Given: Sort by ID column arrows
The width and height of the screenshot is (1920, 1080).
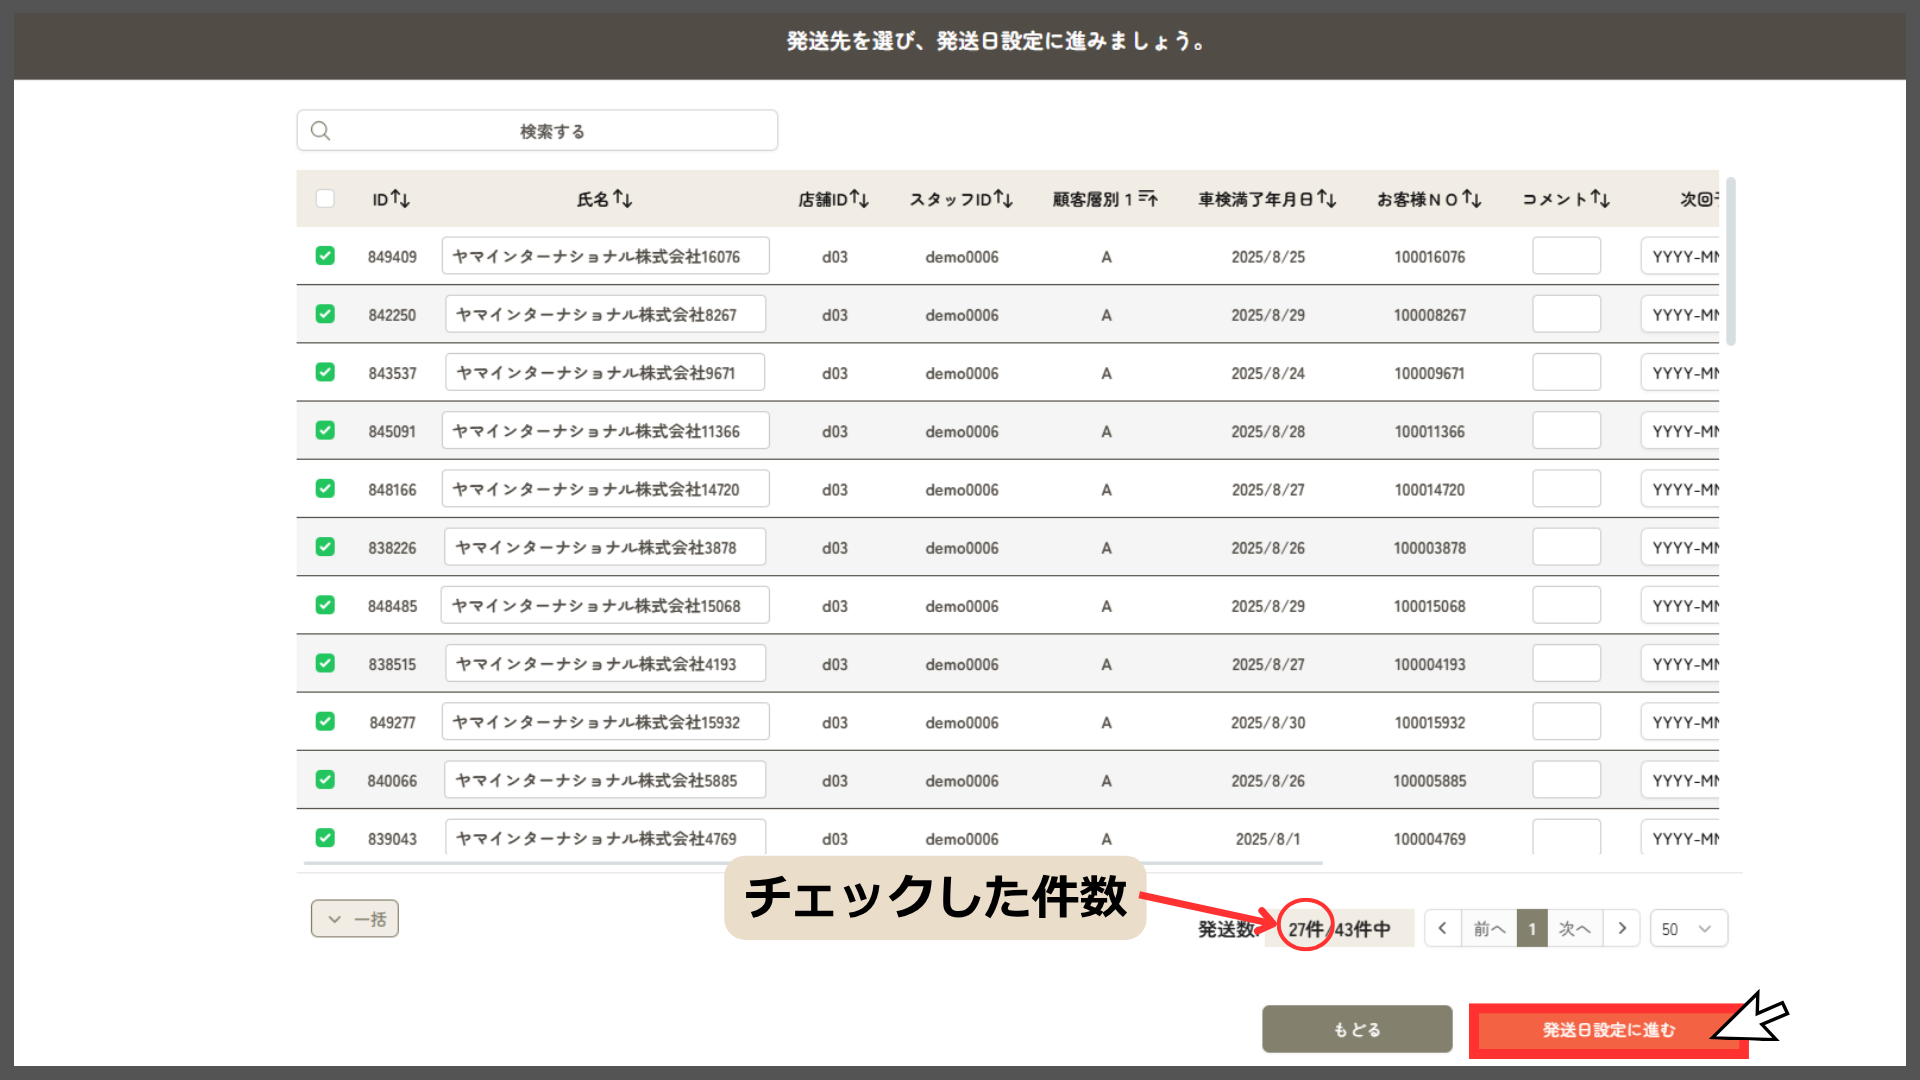Looking at the screenshot, I should point(400,199).
